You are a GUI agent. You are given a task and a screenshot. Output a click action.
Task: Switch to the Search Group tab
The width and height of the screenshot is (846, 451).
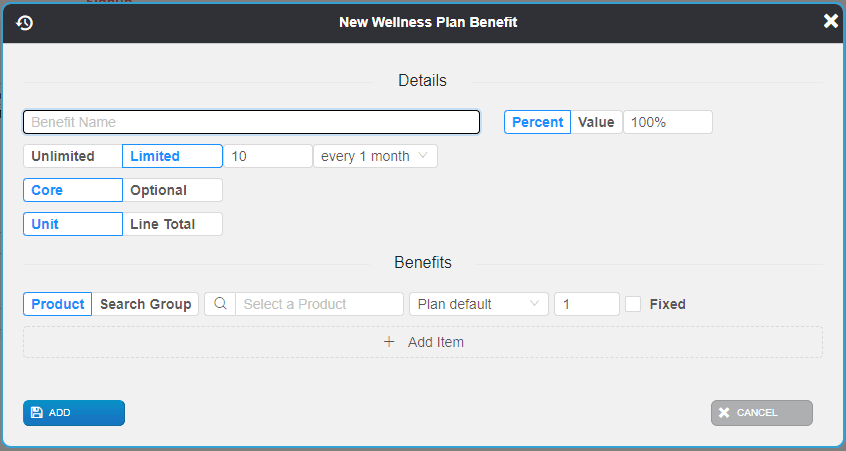click(146, 304)
